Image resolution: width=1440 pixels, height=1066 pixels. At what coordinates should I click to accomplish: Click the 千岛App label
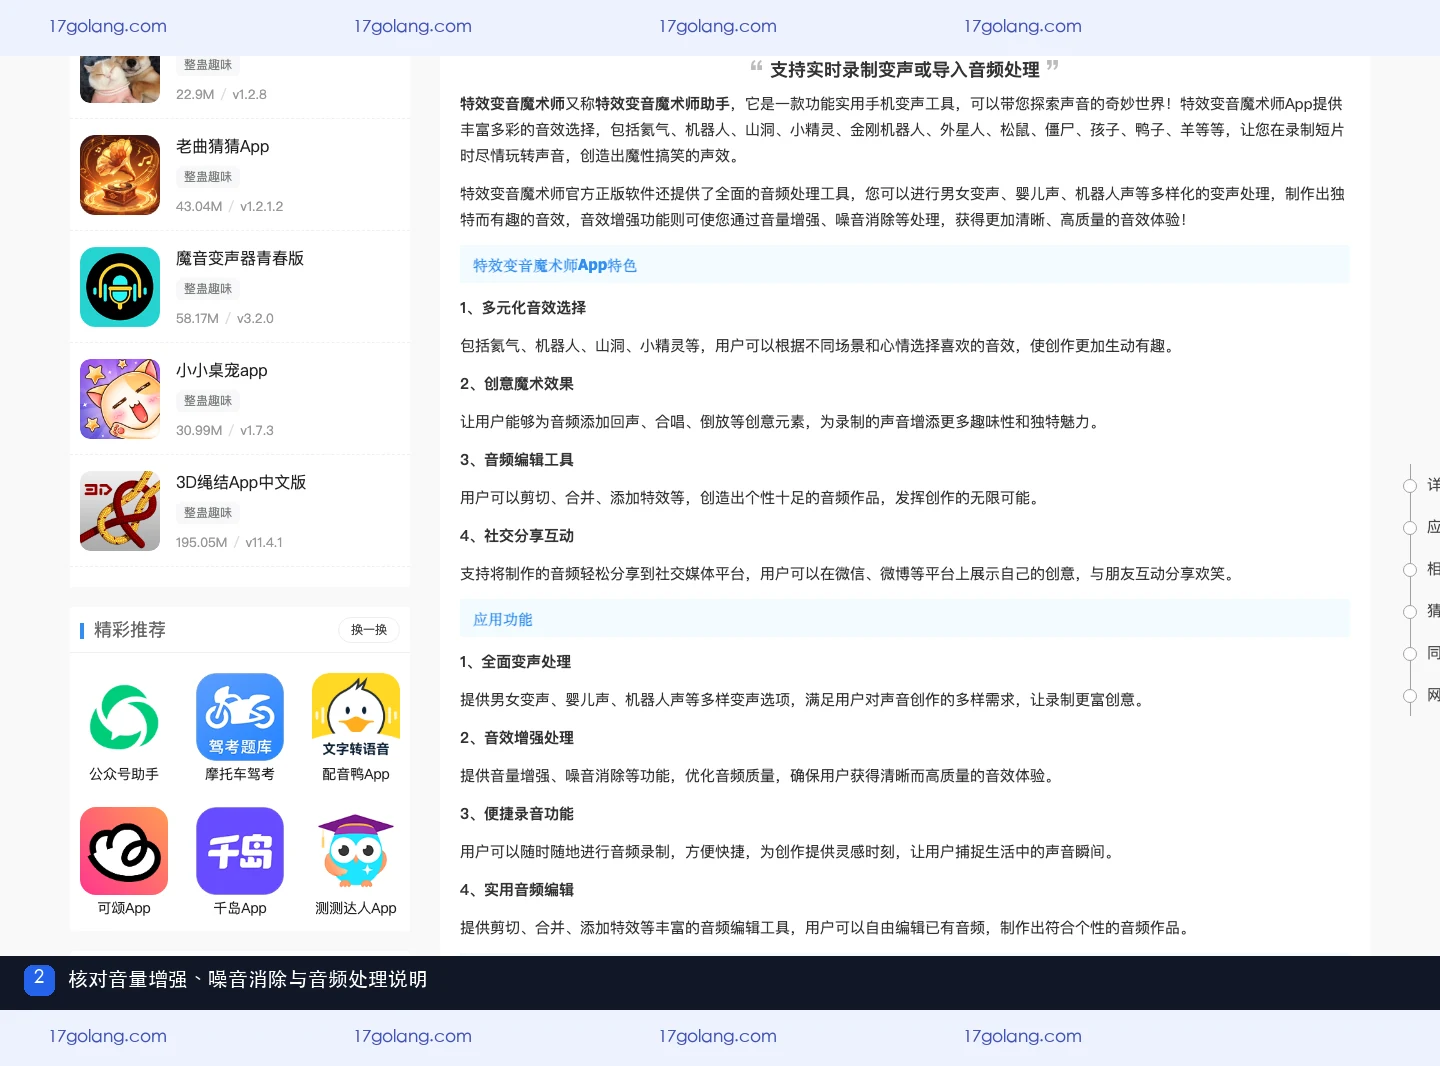[240, 908]
